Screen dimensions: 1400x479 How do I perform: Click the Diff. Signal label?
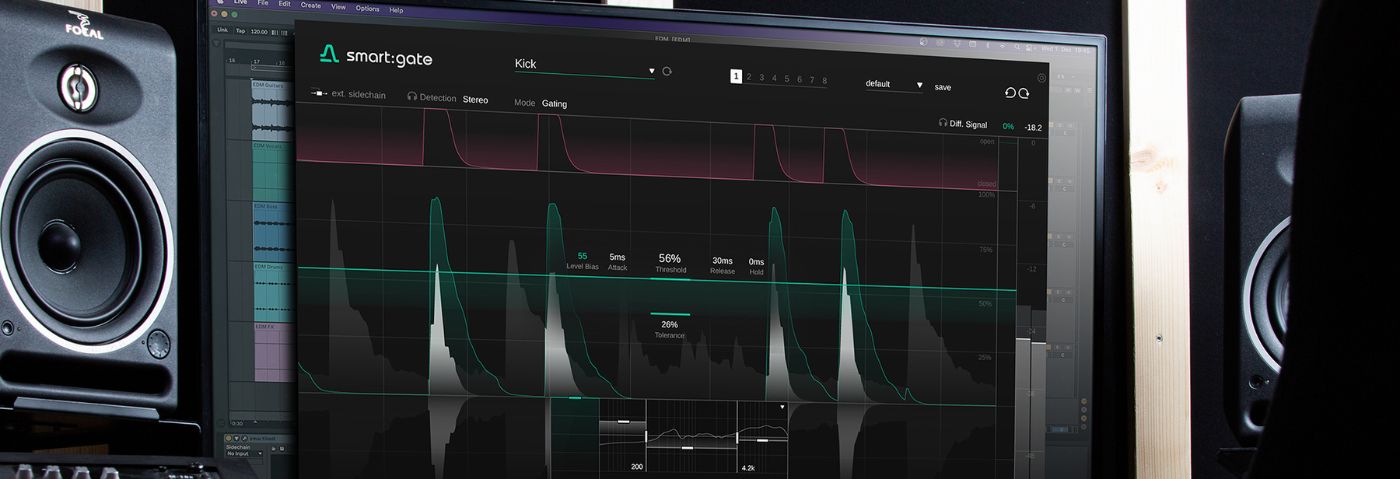click(968, 125)
